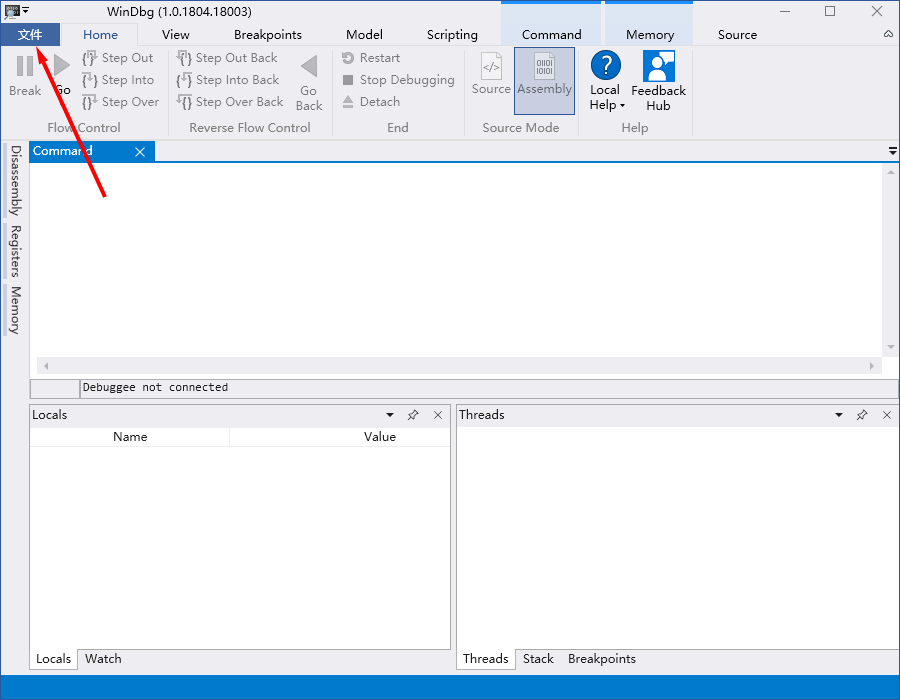Click the Step Over Back icon
The height and width of the screenshot is (700, 900).
184,102
